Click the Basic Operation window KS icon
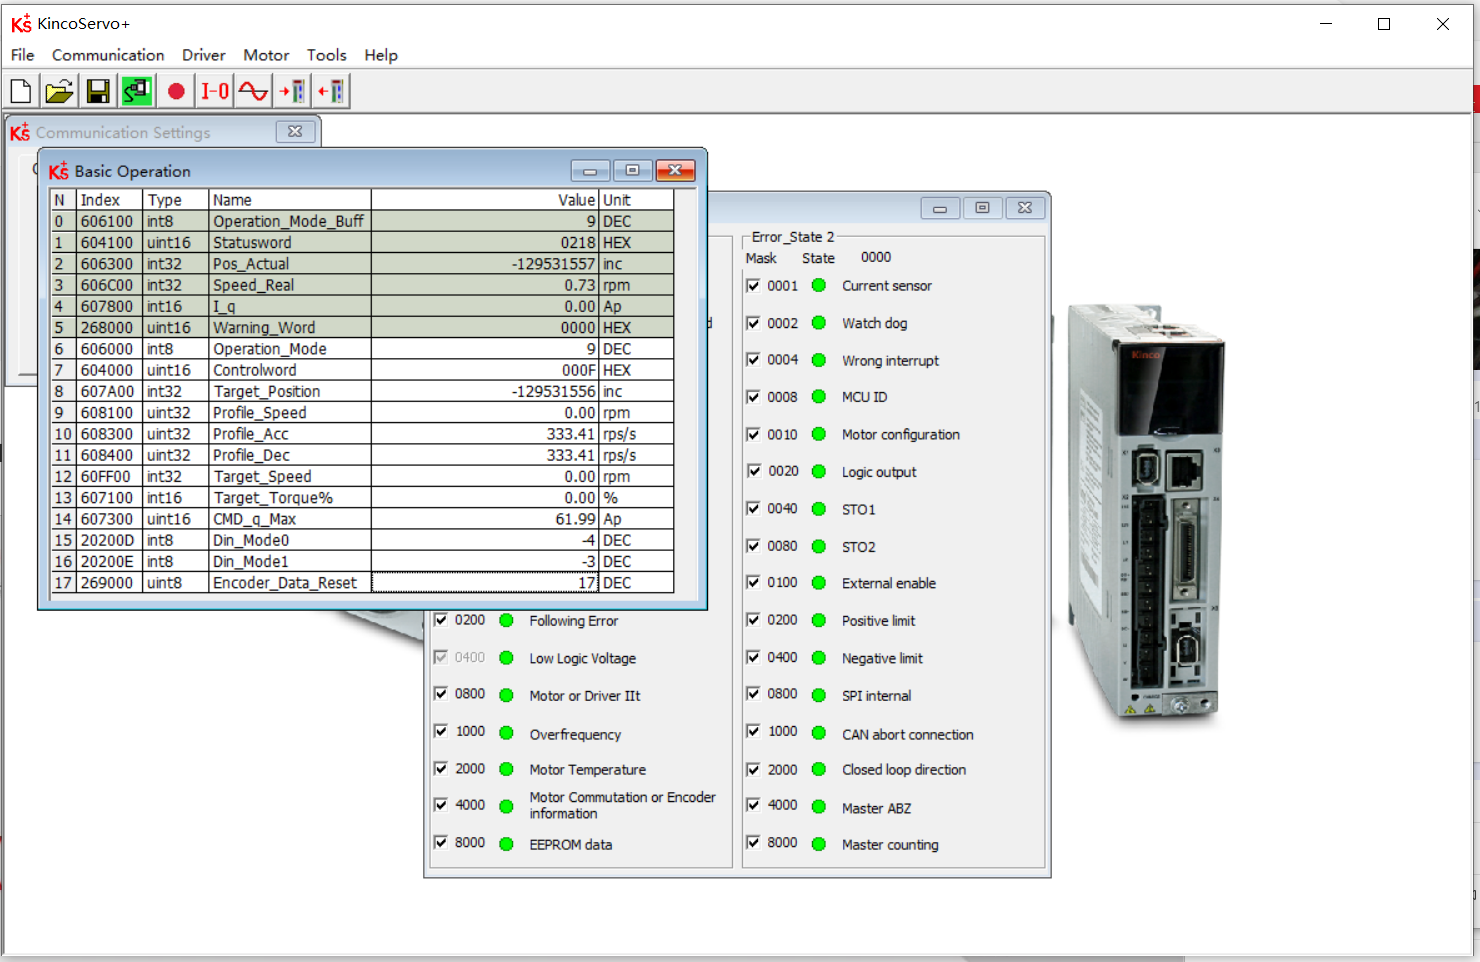This screenshot has height=962, width=1480. coord(59,171)
